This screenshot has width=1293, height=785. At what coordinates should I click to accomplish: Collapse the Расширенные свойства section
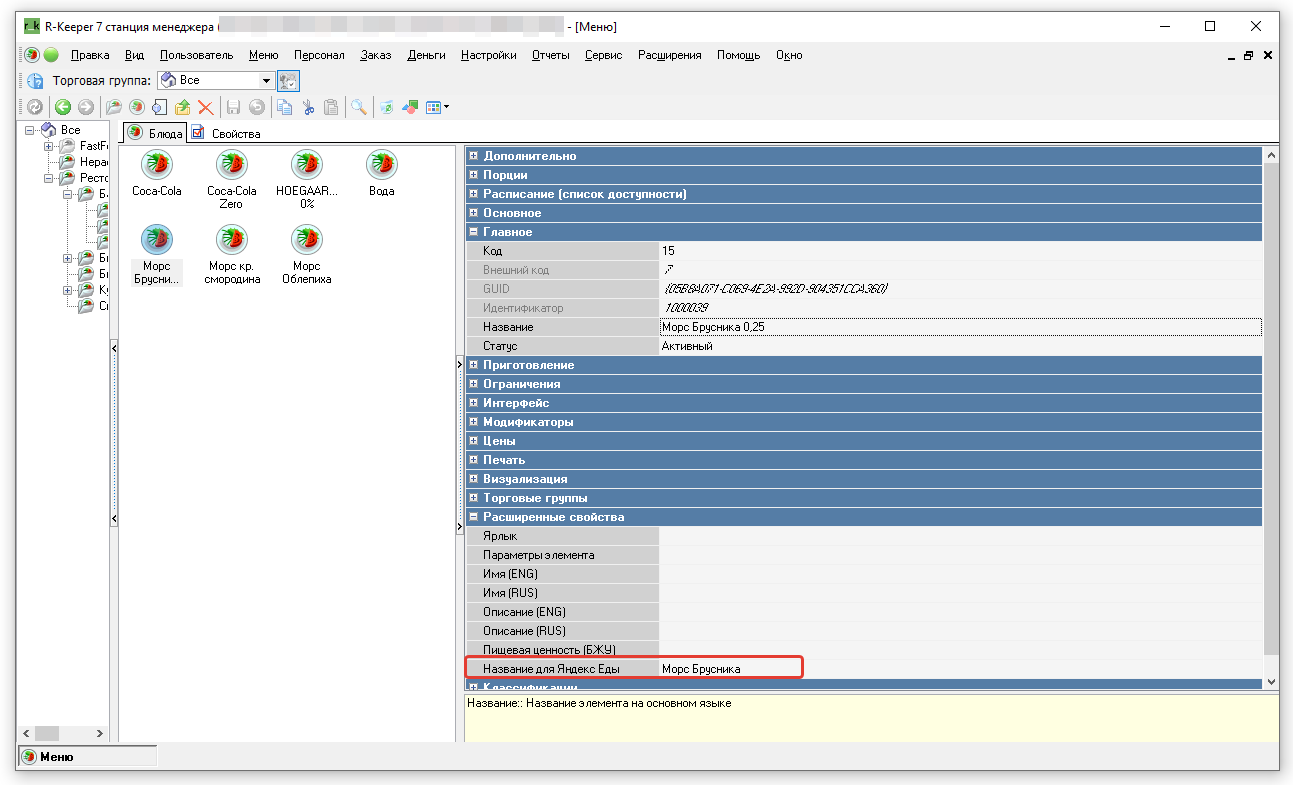point(474,517)
